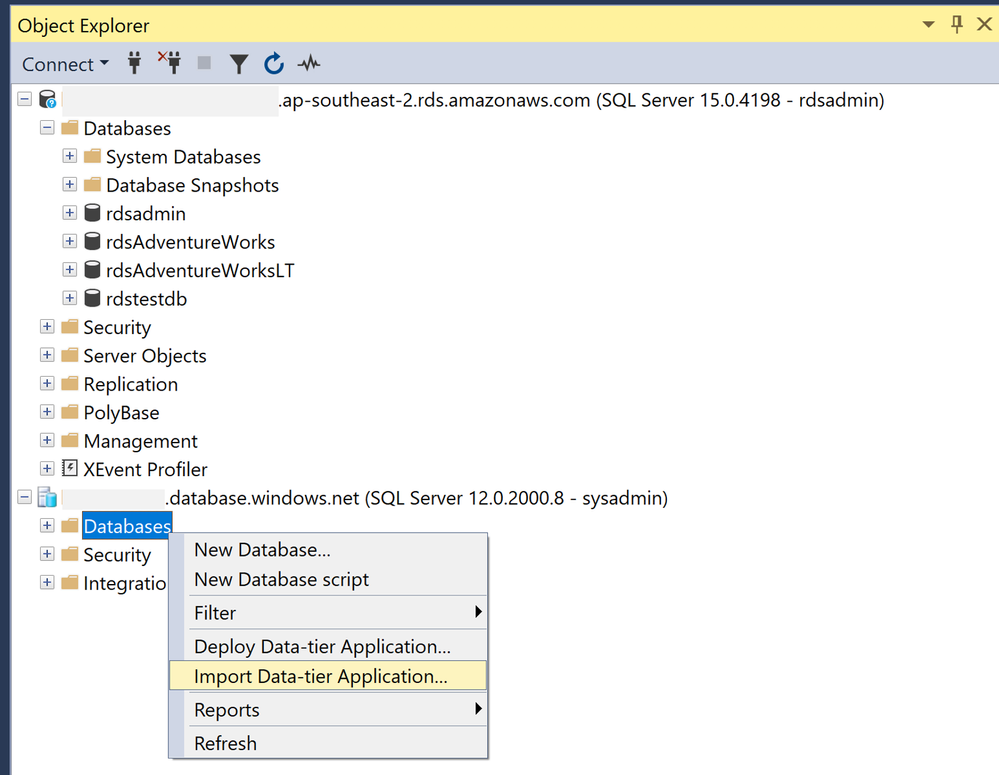Expand the System Databases folder
Image resolution: width=999 pixels, height=775 pixels.
69,156
